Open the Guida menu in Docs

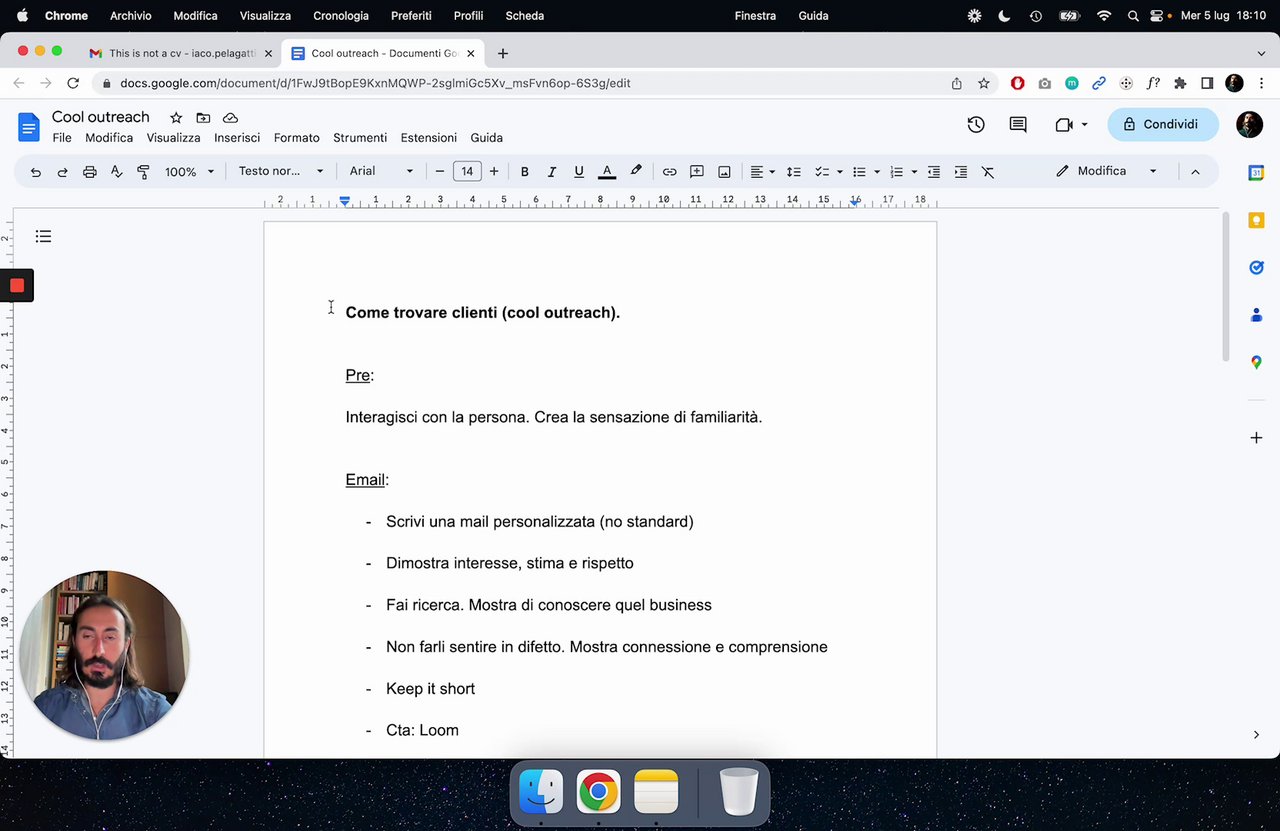[x=487, y=138]
